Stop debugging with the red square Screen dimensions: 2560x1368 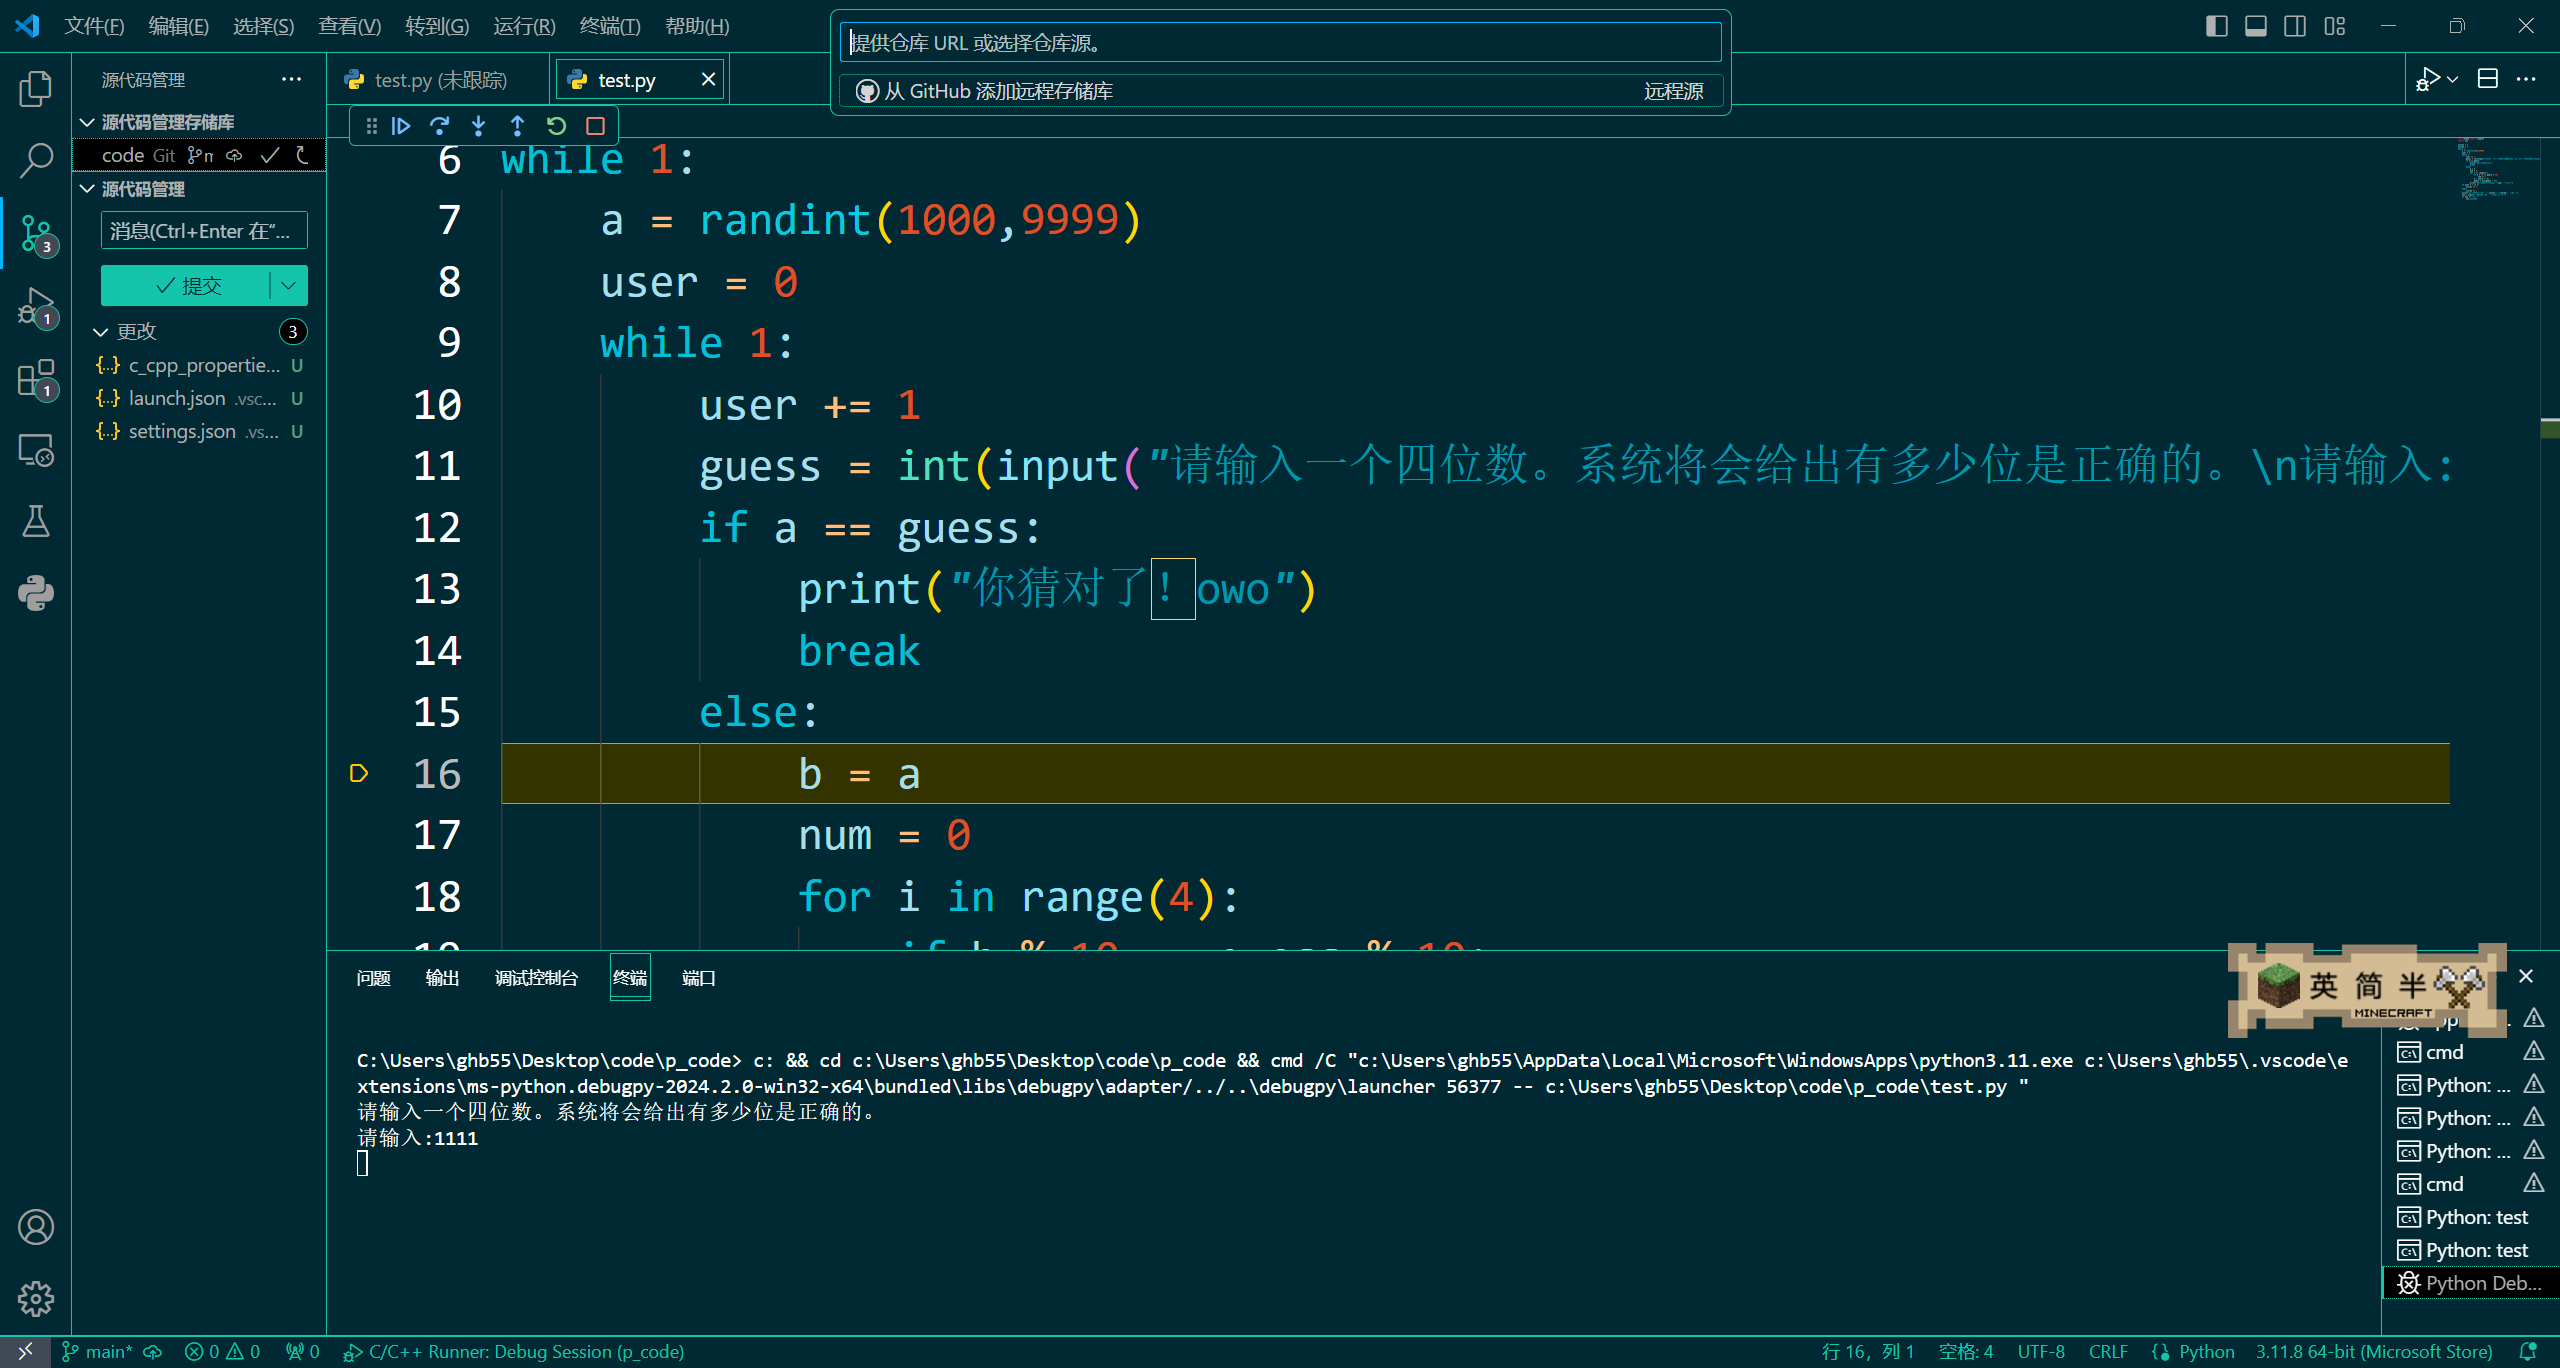tap(596, 126)
